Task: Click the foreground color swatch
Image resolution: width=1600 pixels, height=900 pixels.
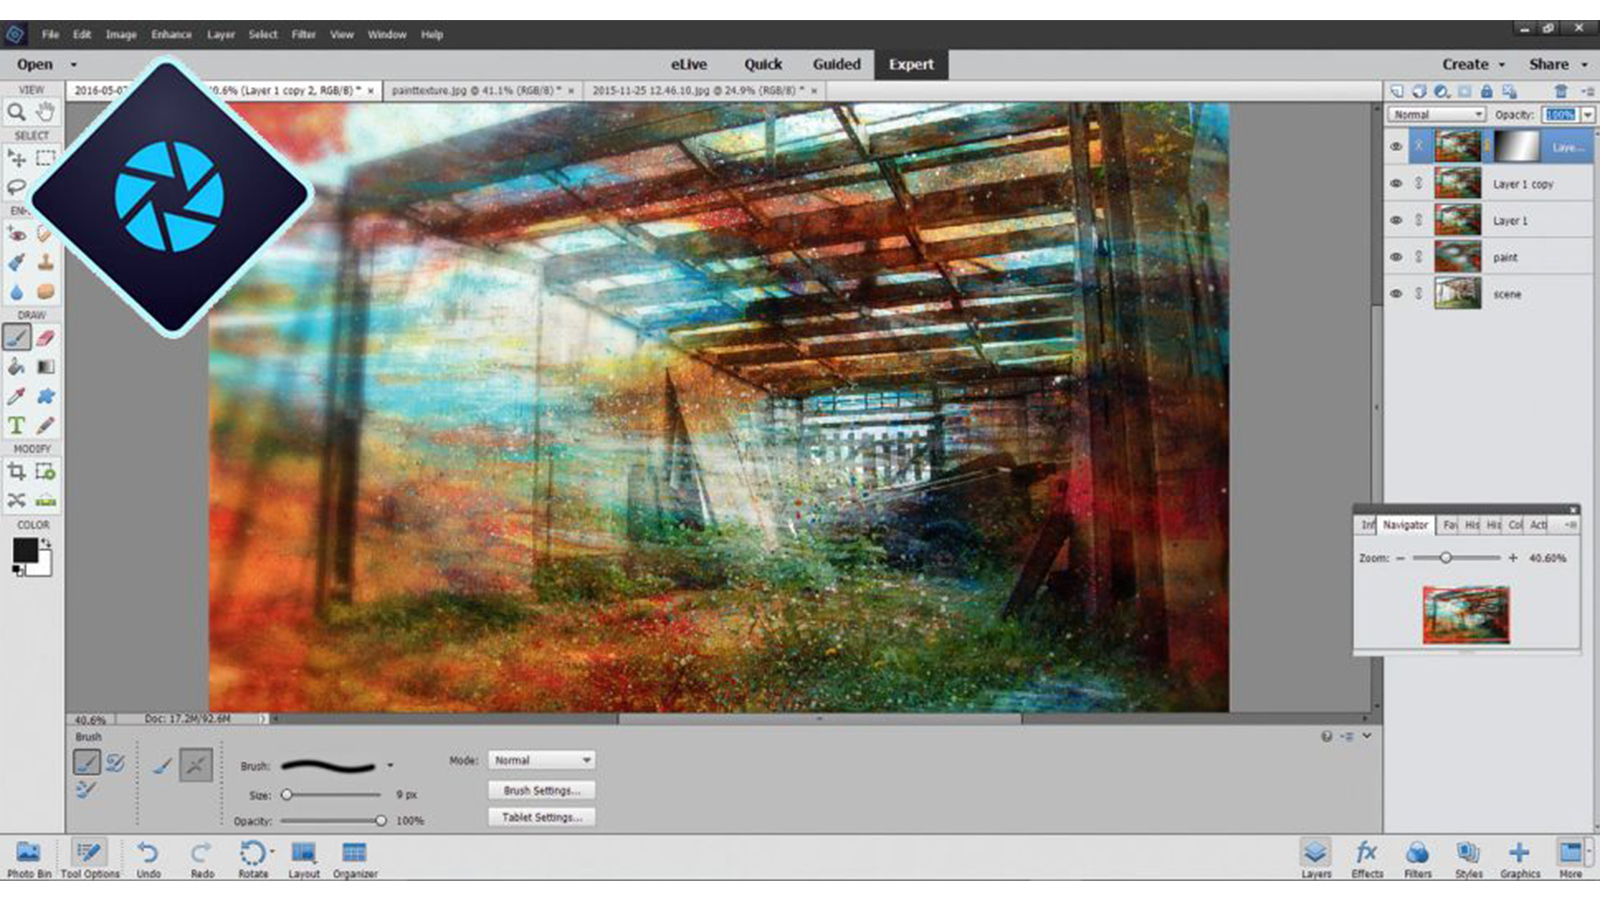Action: pos(25,550)
